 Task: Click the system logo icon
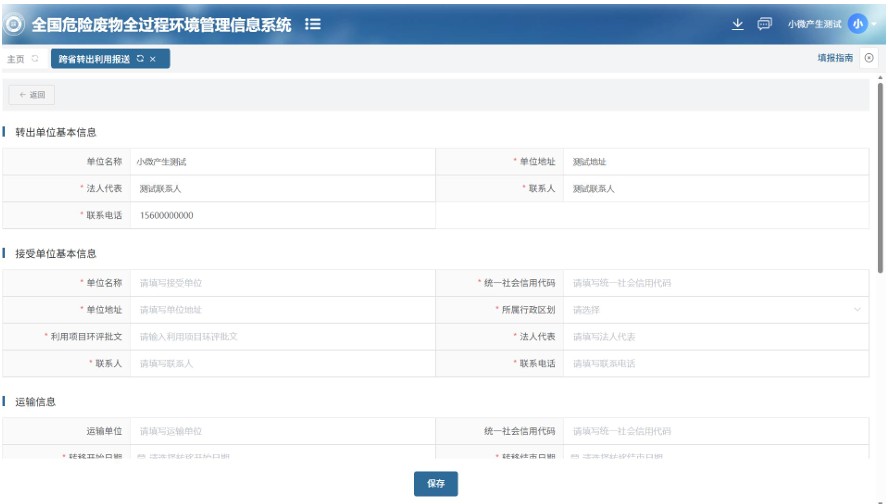coord(14,24)
